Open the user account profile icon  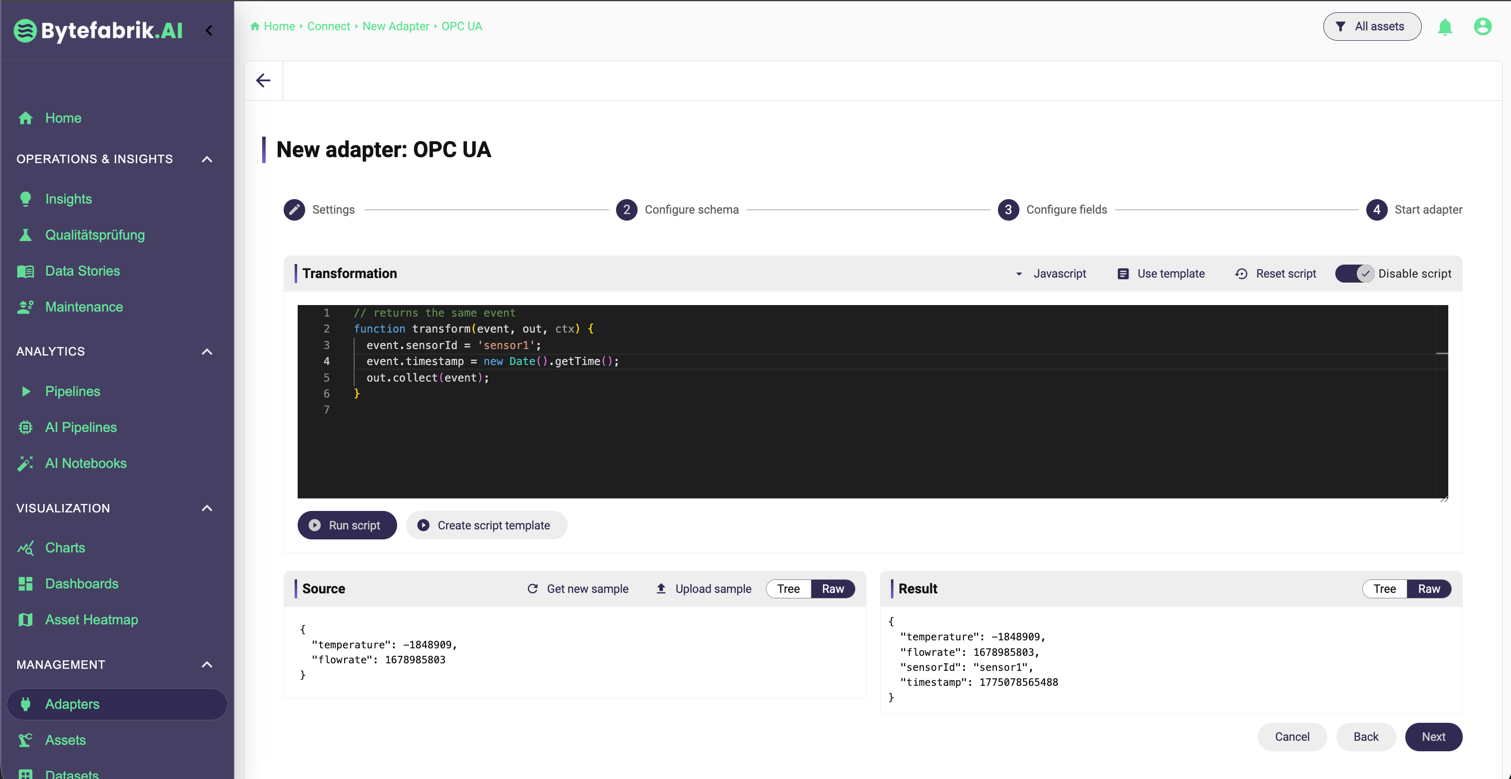(1482, 27)
